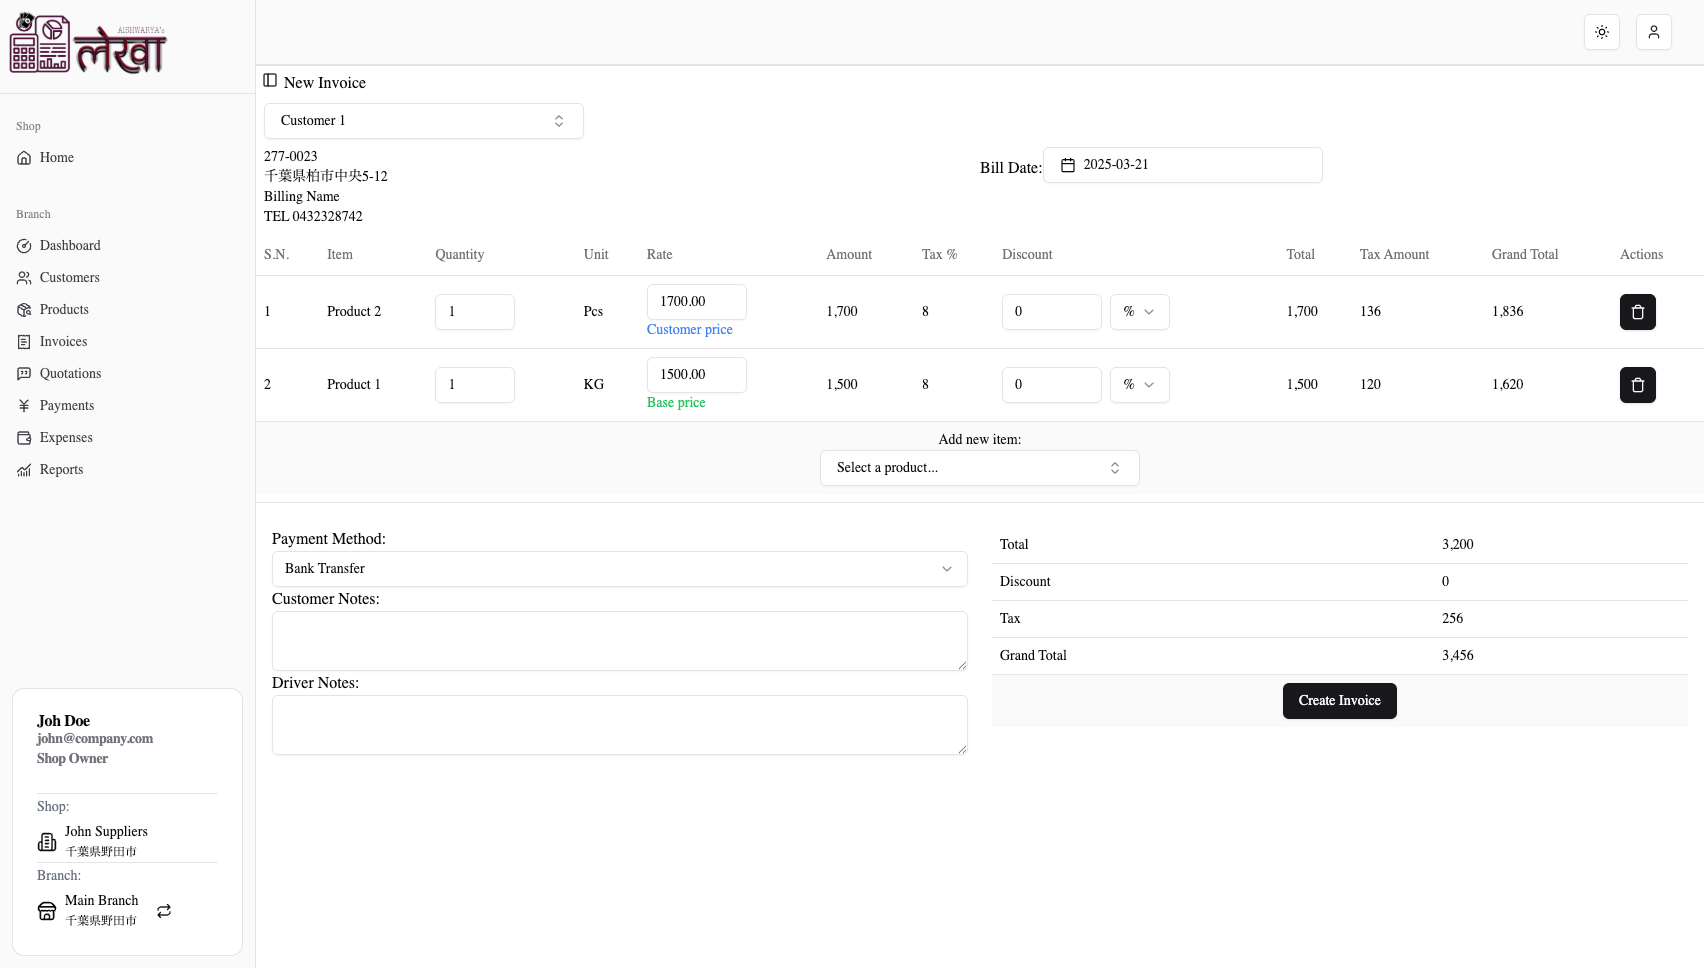Screen dimensions: 1704x968
Task: Open the Payment Method dropdown
Action: [x=618, y=568]
